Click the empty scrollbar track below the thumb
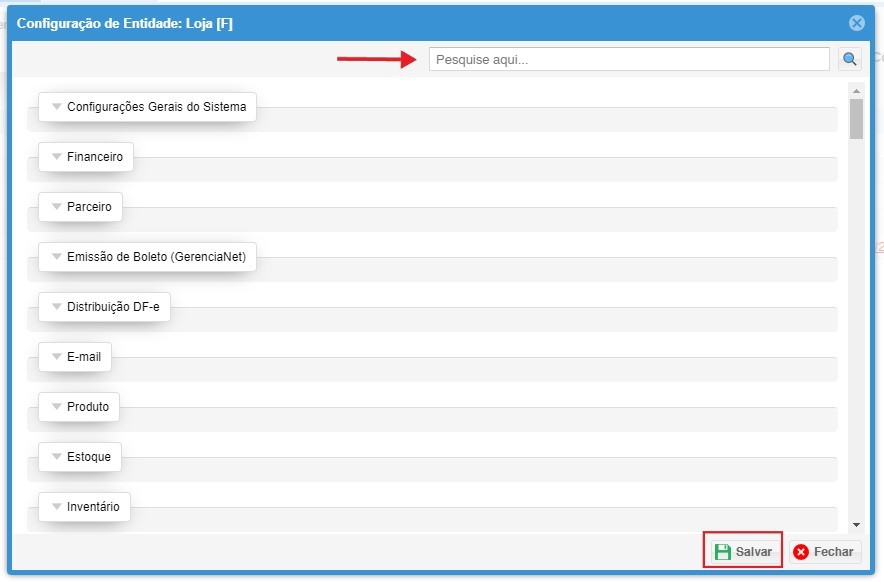 coord(856,330)
